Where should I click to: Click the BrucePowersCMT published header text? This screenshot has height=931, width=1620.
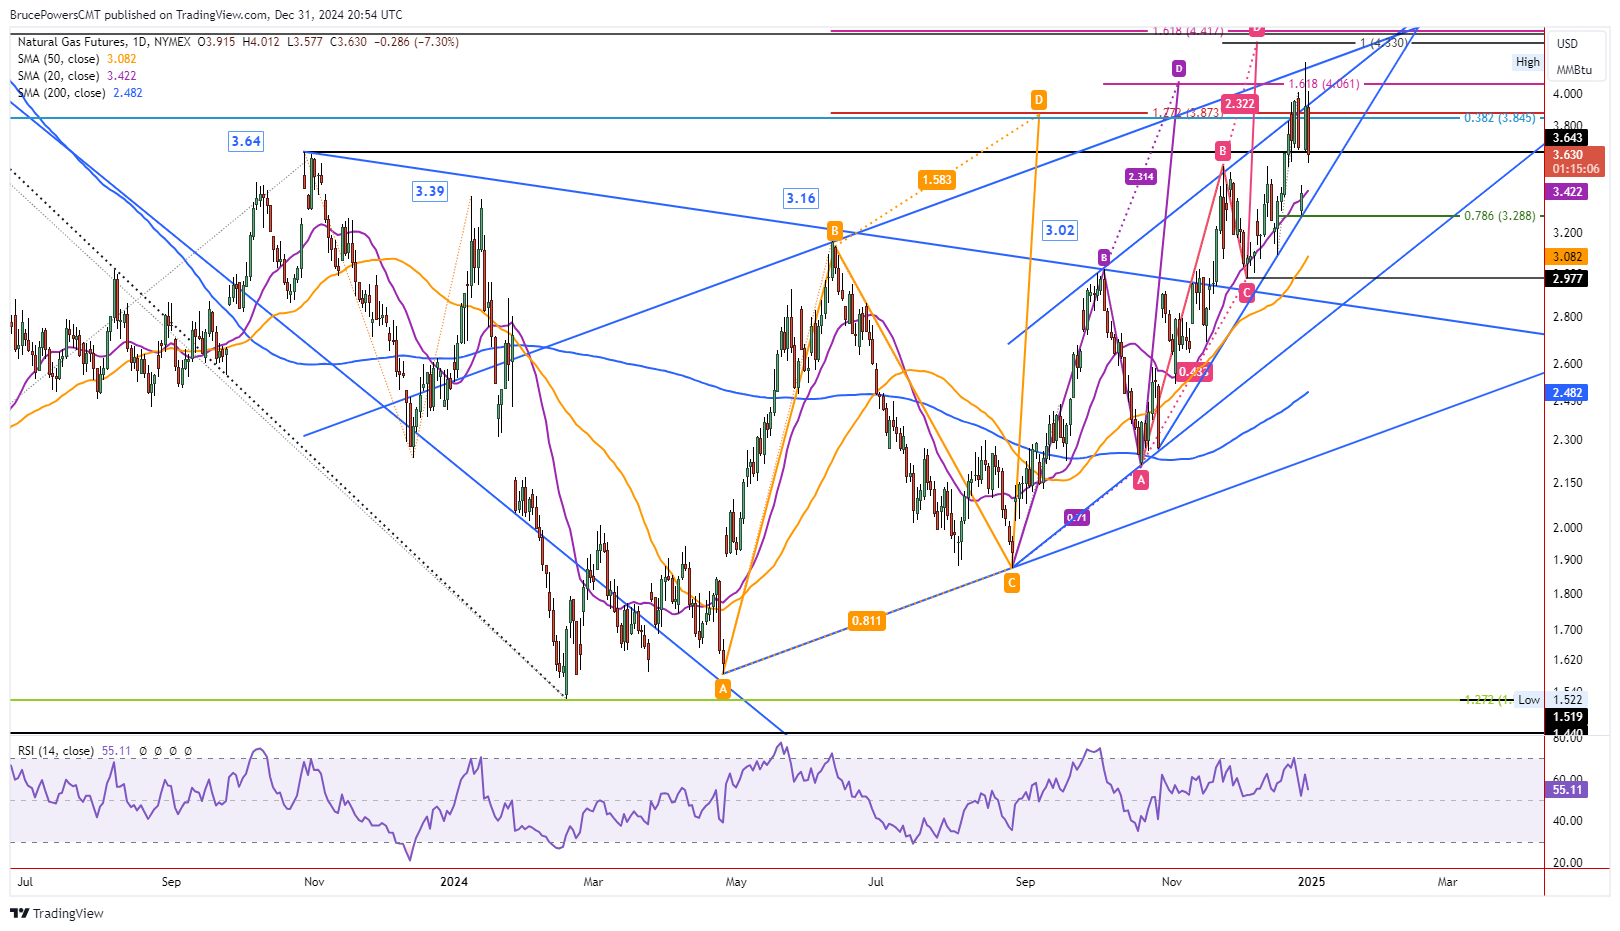pos(206,15)
